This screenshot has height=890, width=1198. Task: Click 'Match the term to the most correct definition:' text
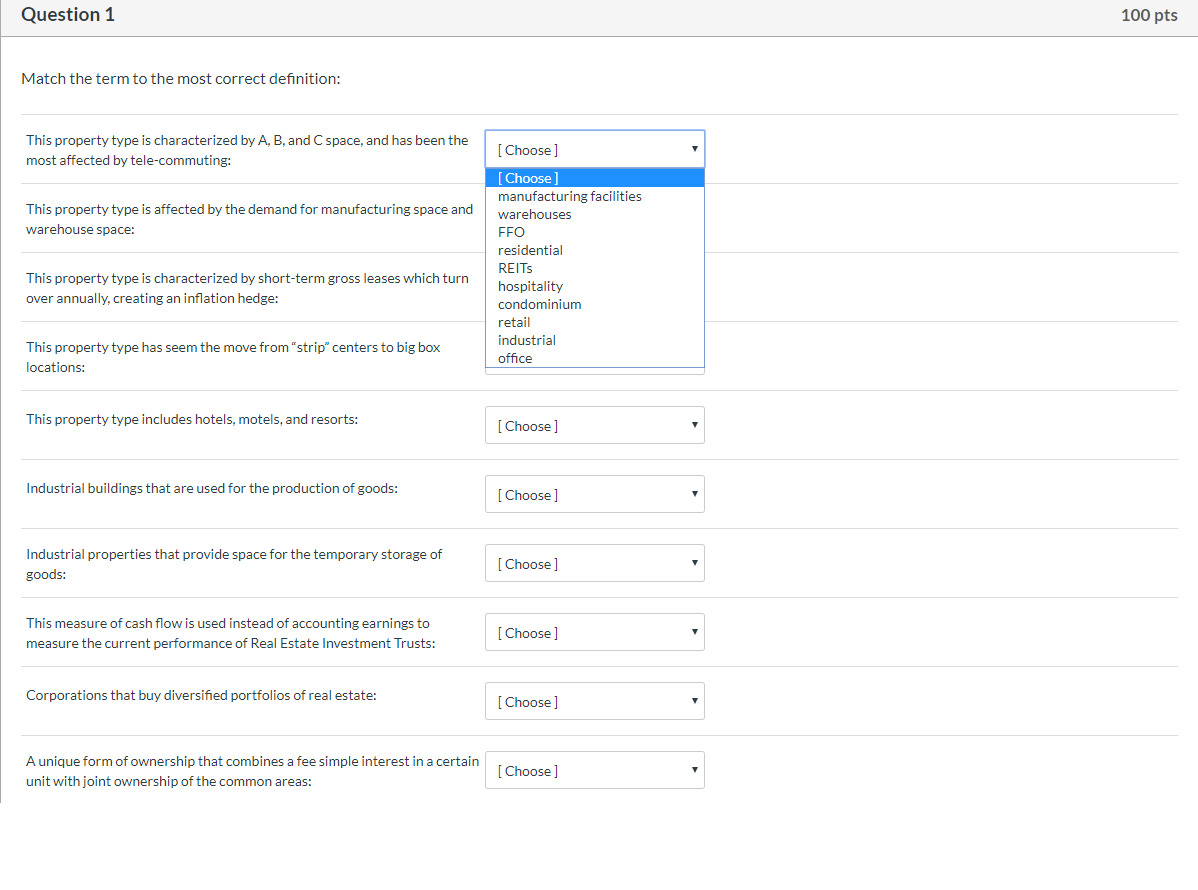point(181,79)
